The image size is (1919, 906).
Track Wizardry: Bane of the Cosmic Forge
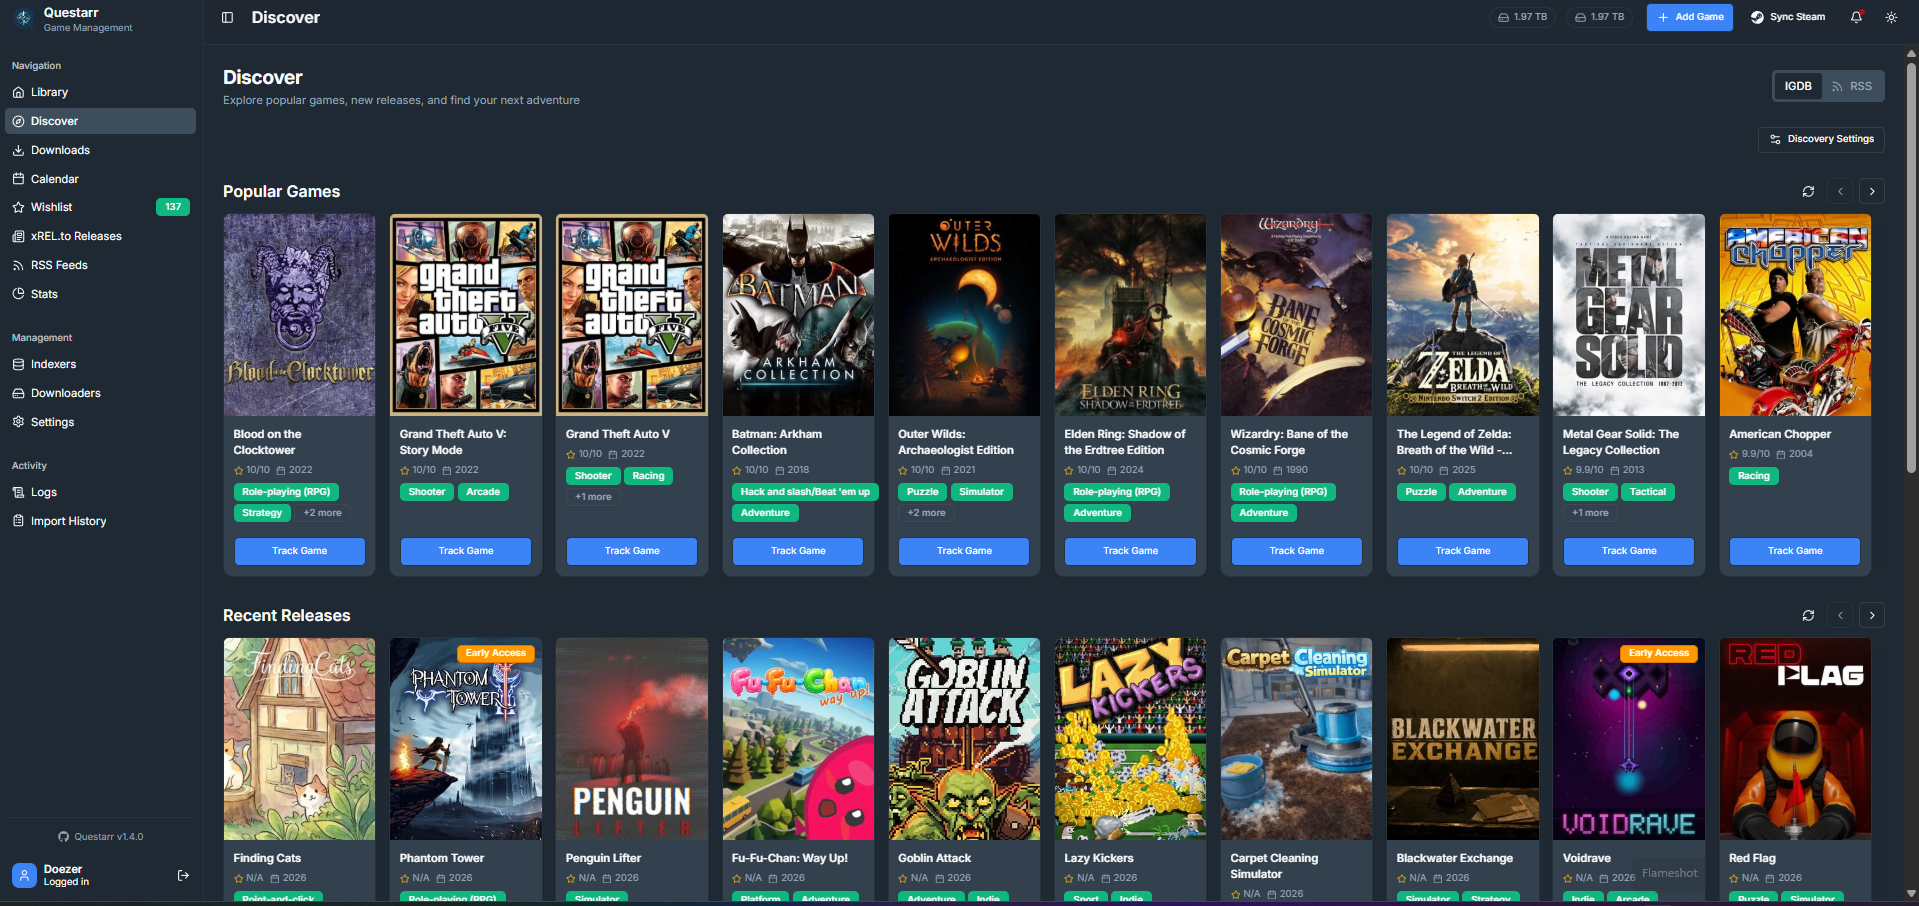pos(1297,551)
